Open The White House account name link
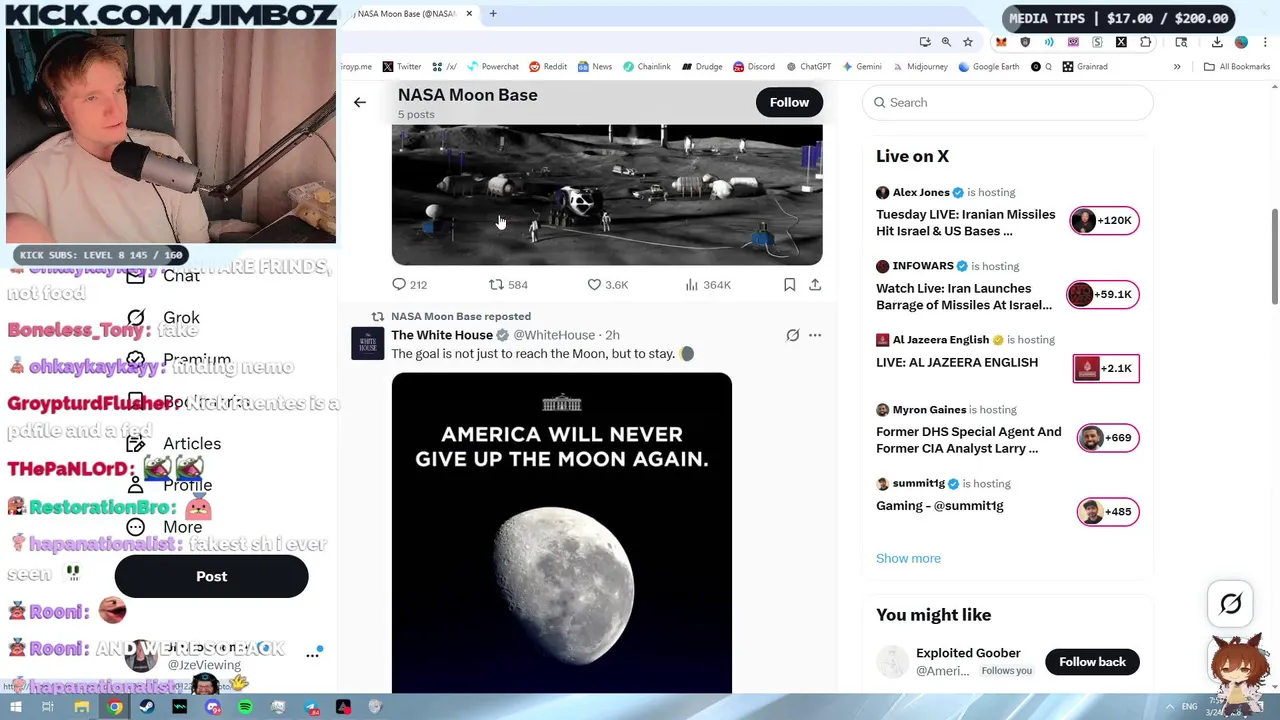The image size is (1280, 720). [x=442, y=335]
